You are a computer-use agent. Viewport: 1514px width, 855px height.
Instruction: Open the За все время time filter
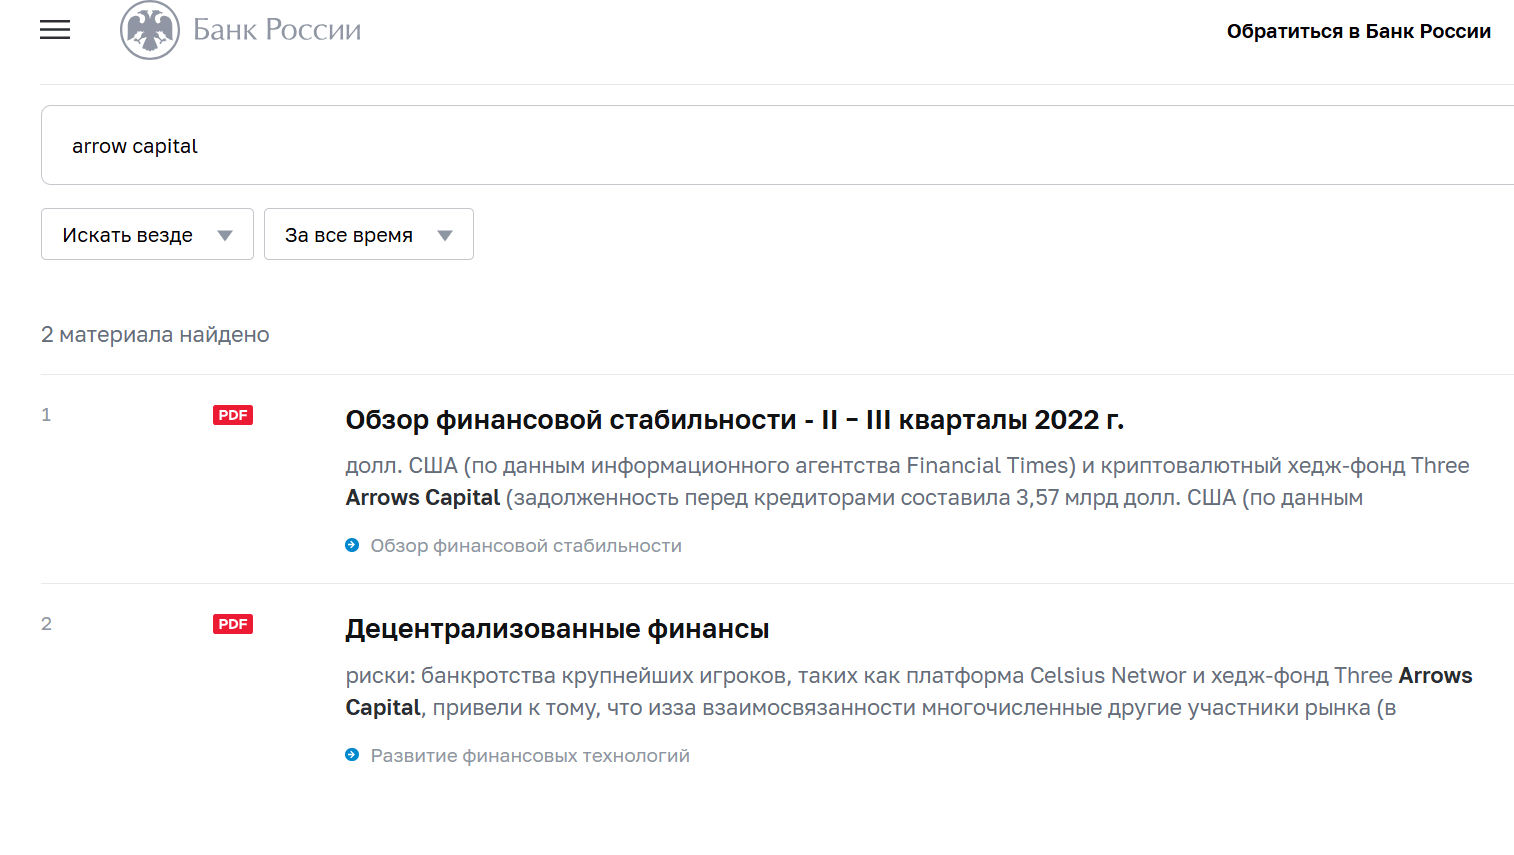[368, 233]
